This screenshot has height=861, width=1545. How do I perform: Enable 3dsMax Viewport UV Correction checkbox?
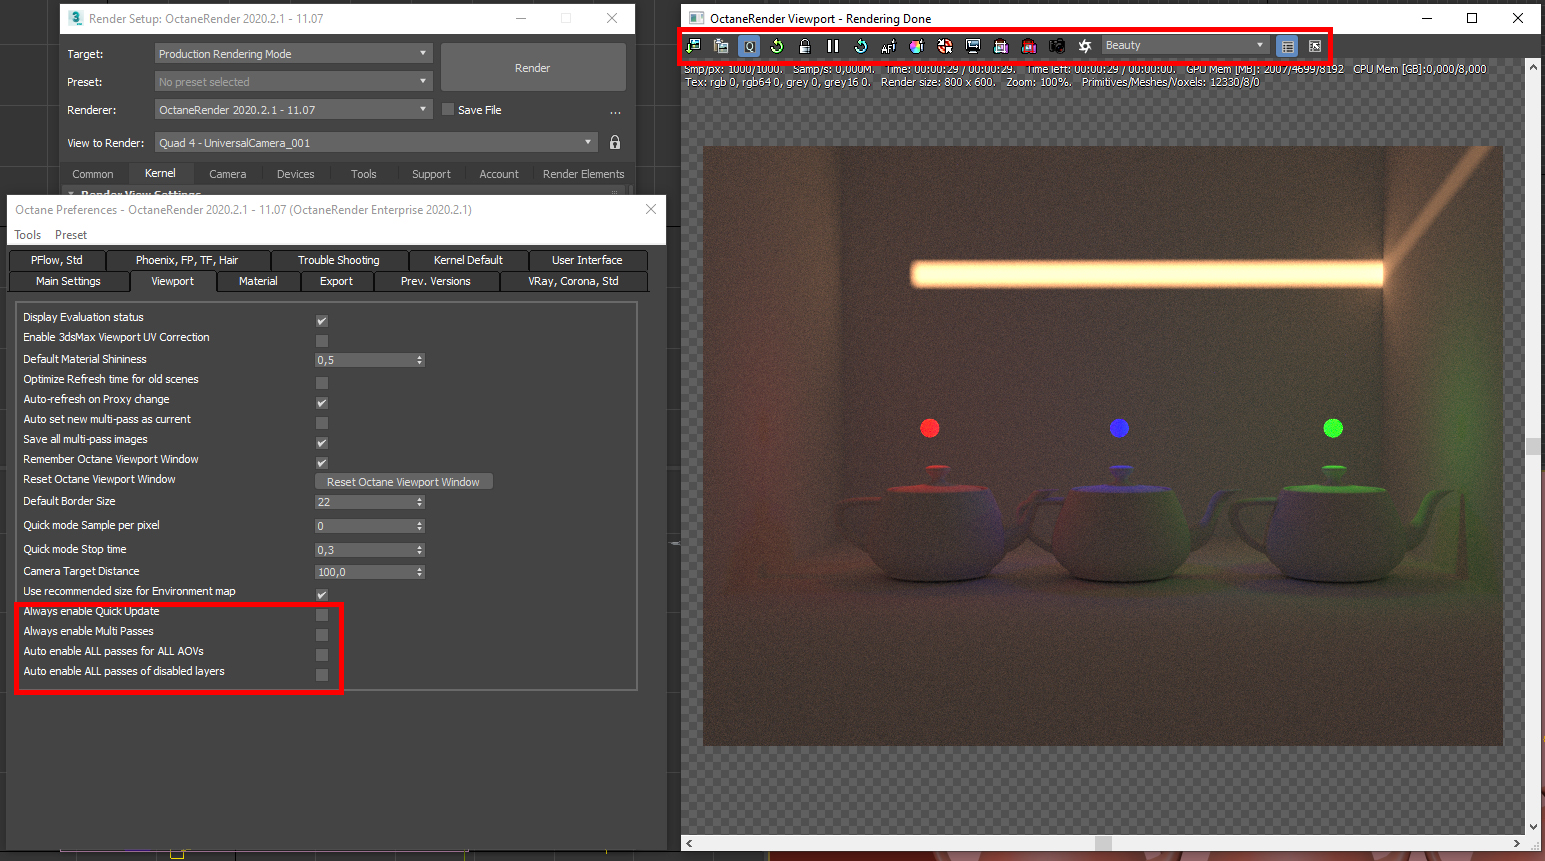(322, 341)
